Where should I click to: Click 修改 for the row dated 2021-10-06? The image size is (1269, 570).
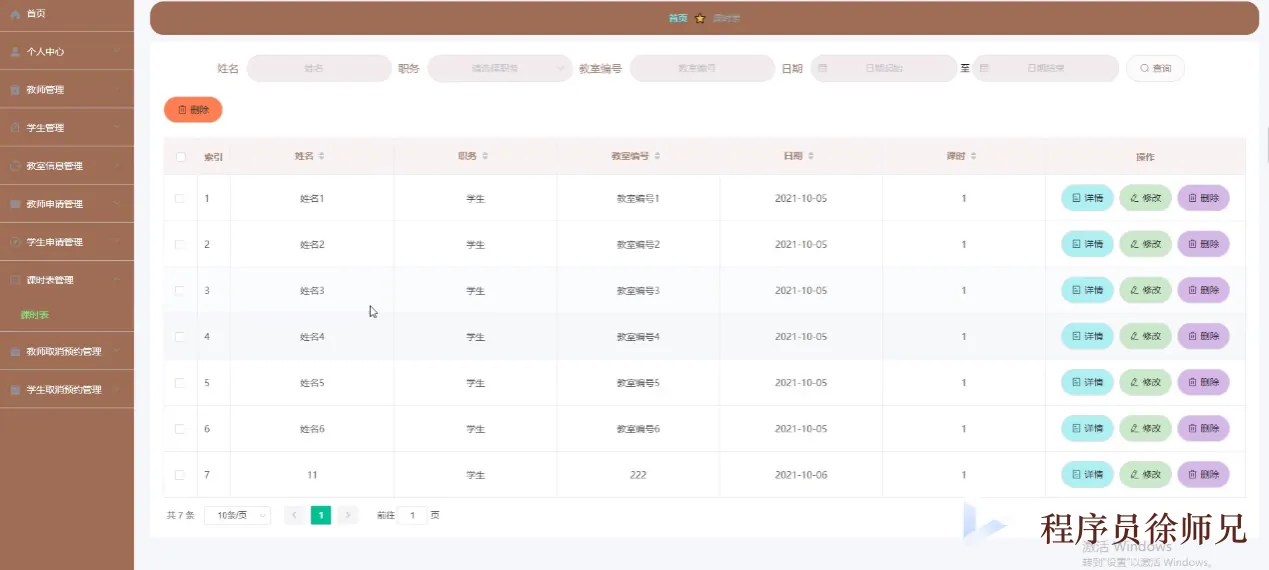coord(1145,474)
